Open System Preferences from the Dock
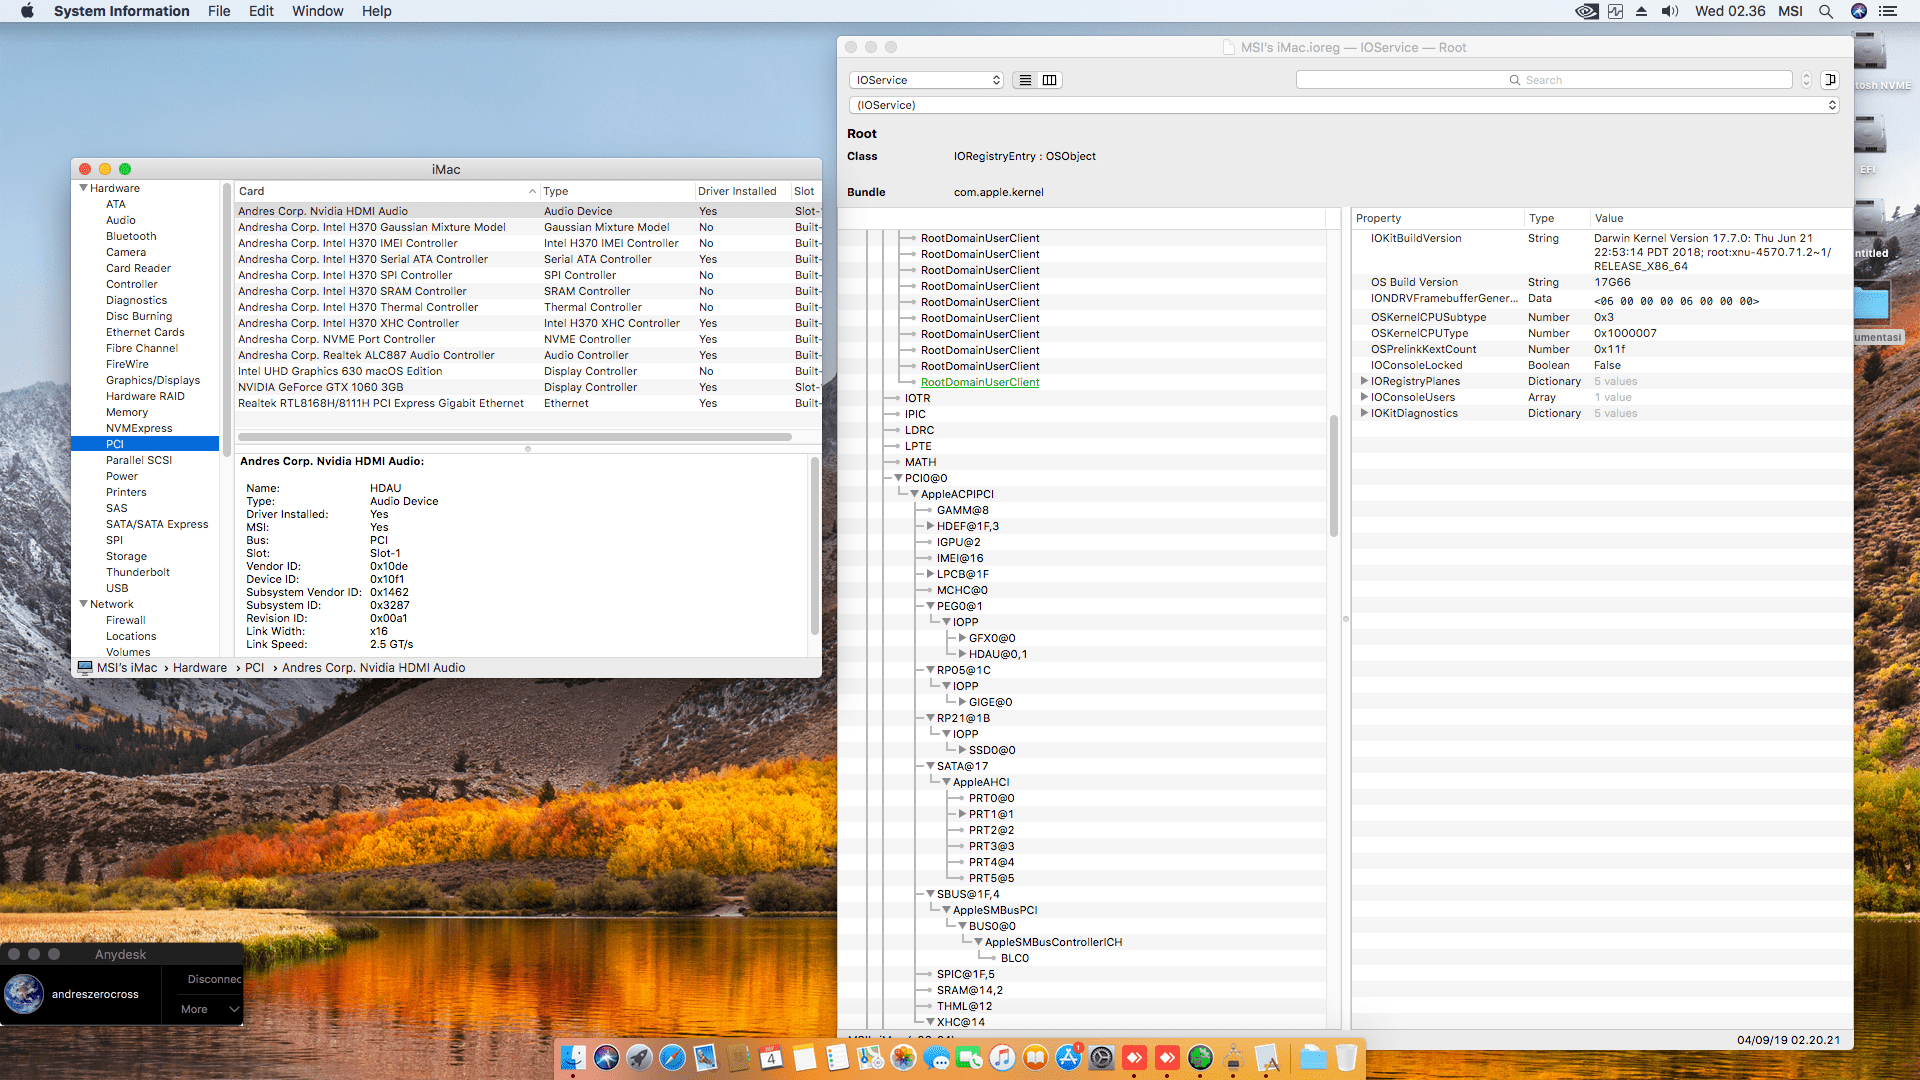Screen dimensions: 1920x1080 pyautogui.click(x=1101, y=1058)
